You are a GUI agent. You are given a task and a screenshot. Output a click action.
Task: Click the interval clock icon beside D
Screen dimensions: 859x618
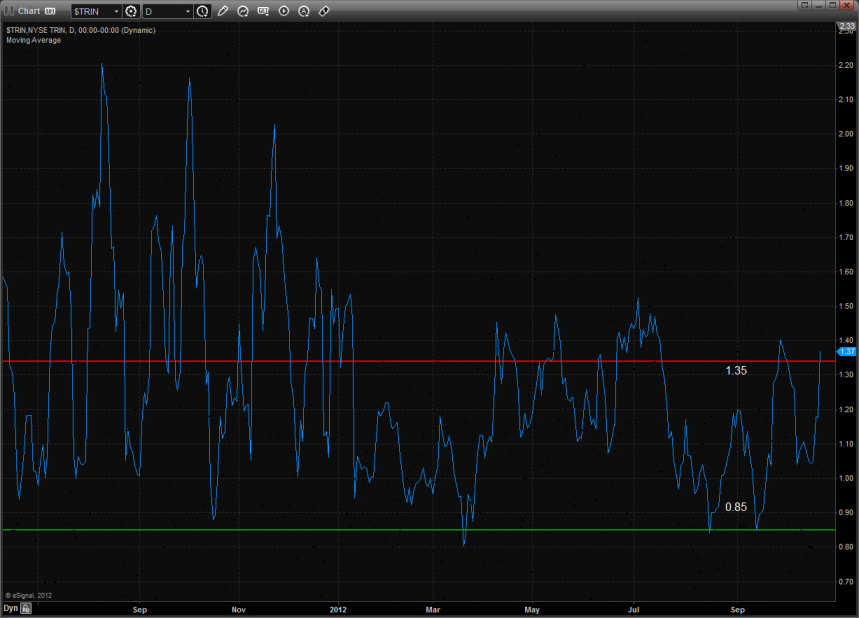coord(203,11)
